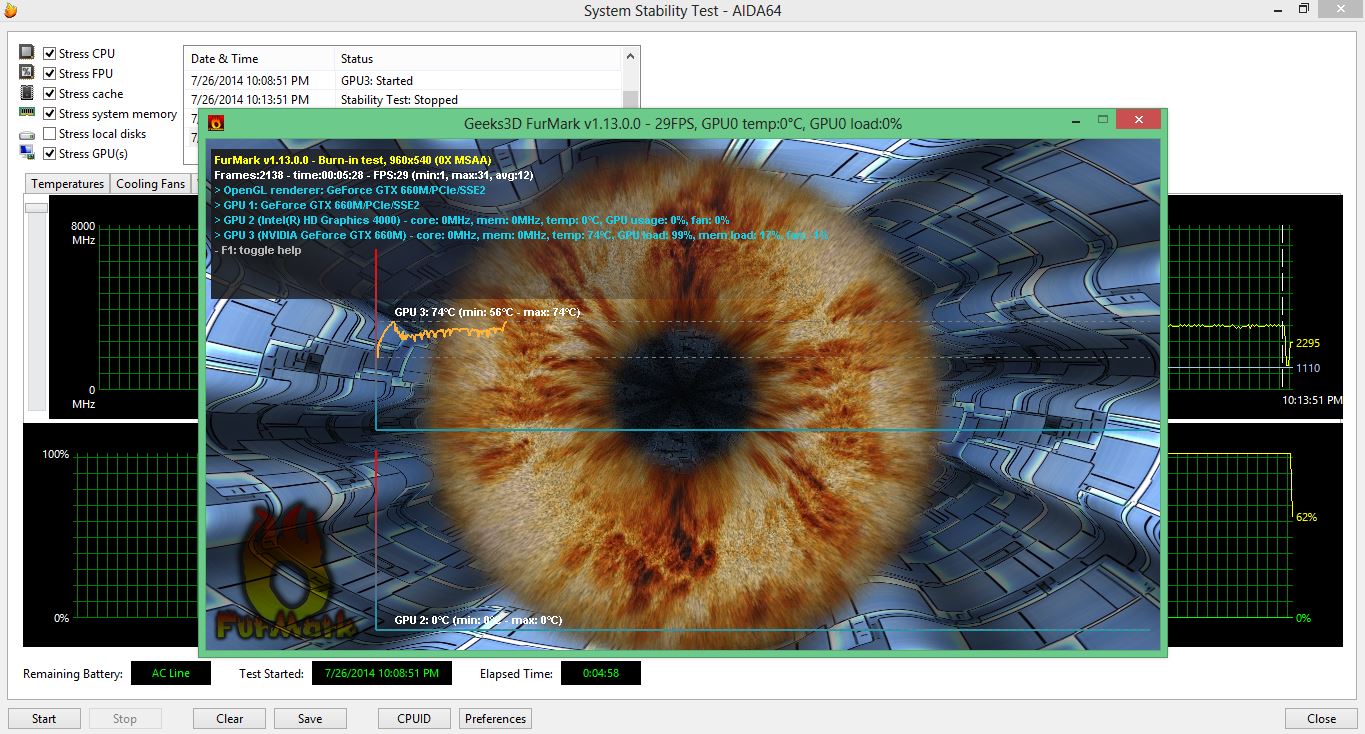This screenshot has width=1365, height=734.
Task: Open AIDA64 Preferences
Action: tap(495, 718)
